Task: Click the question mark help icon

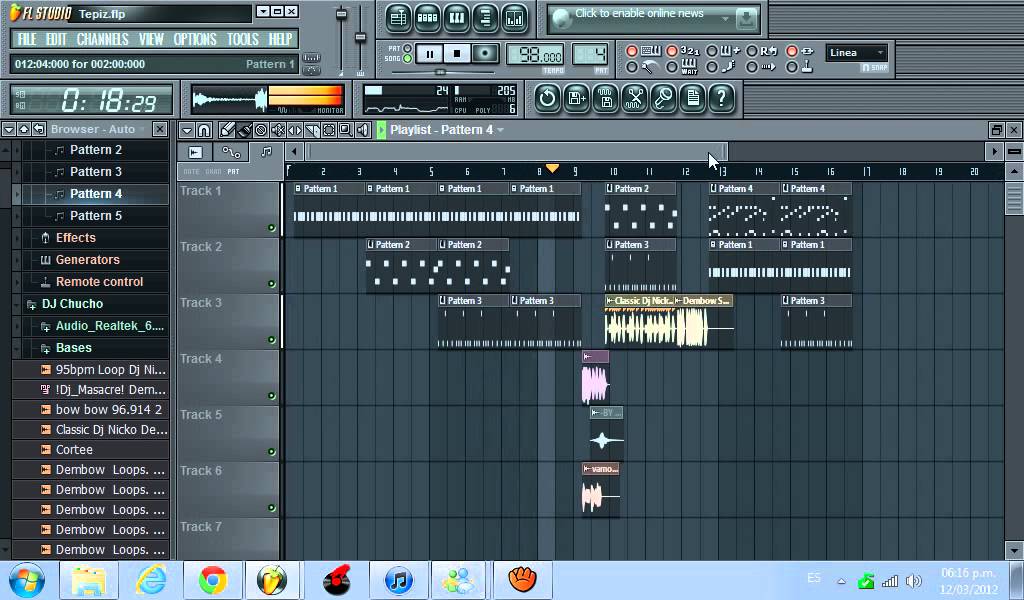Action: click(x=722, y=99)
